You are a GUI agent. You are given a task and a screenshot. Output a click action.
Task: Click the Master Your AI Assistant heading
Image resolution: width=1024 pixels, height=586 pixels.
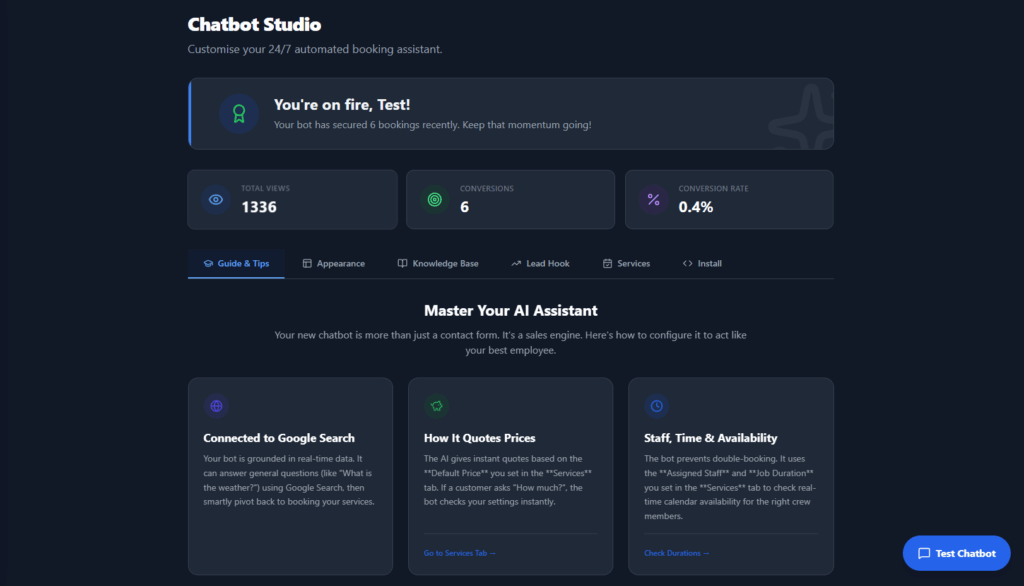tap(510, 311)
